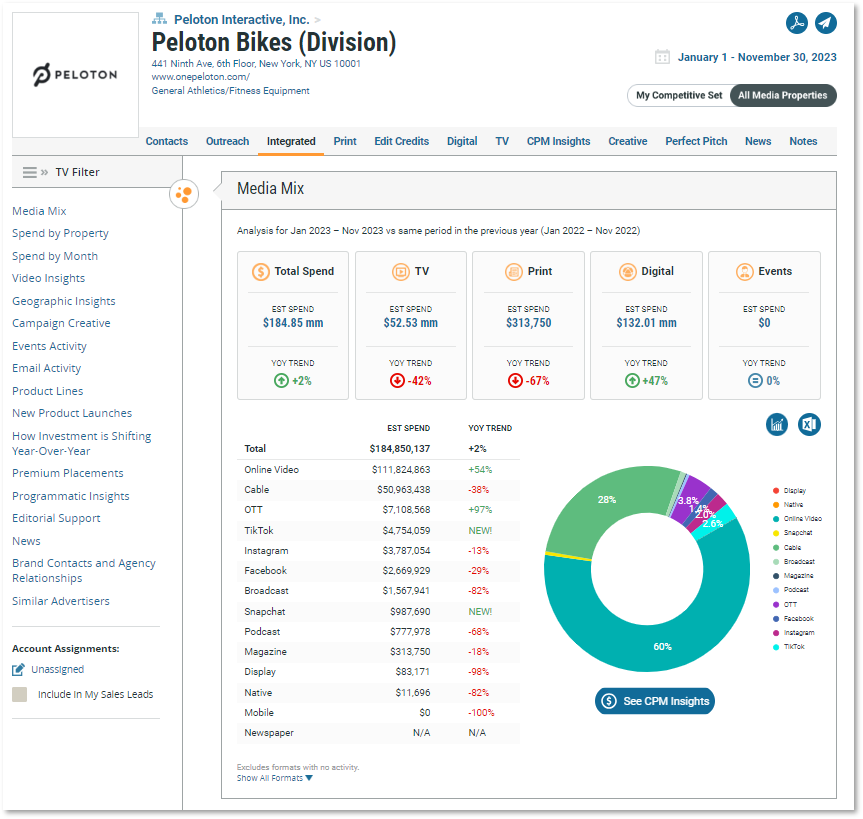Open the Perfect Pitch tab
Viewport: 863px width, 819px height.
[x=696, y=141]
